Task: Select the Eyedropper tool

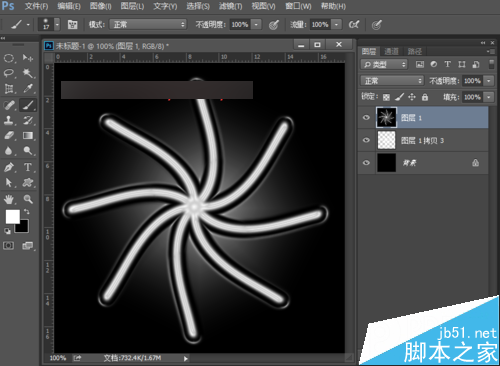Action: [28, 89]
